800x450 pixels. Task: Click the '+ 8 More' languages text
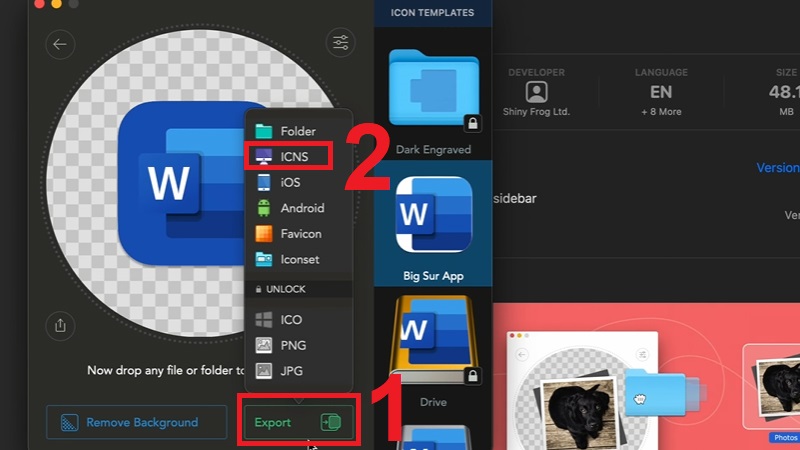pos(661,112)
